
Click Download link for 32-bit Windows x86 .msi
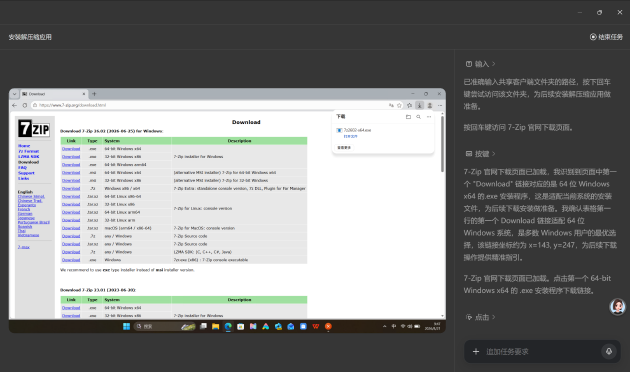[71, 180]
